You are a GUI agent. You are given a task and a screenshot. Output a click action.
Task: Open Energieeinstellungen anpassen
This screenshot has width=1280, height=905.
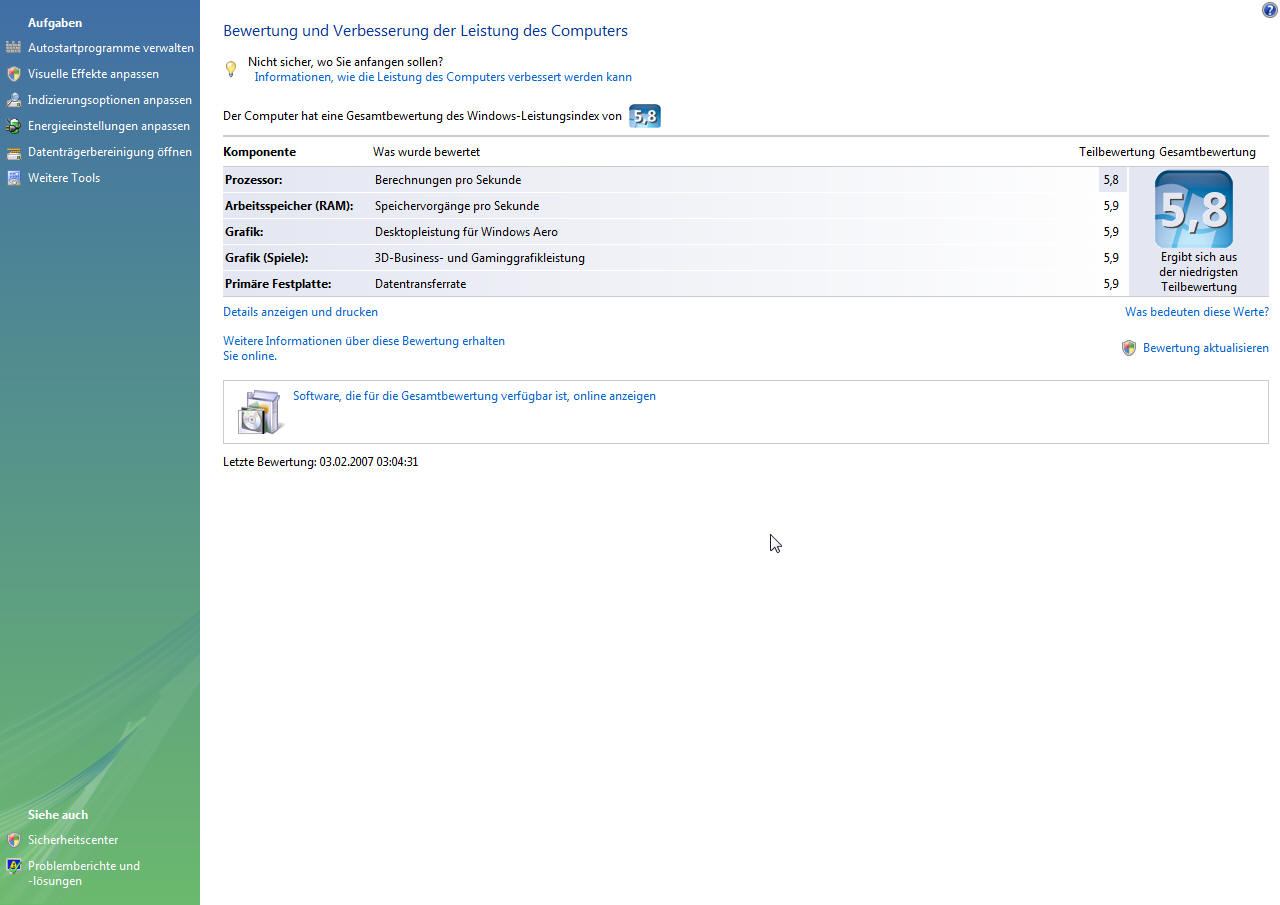pyautogui.click(x=109, y=126)
